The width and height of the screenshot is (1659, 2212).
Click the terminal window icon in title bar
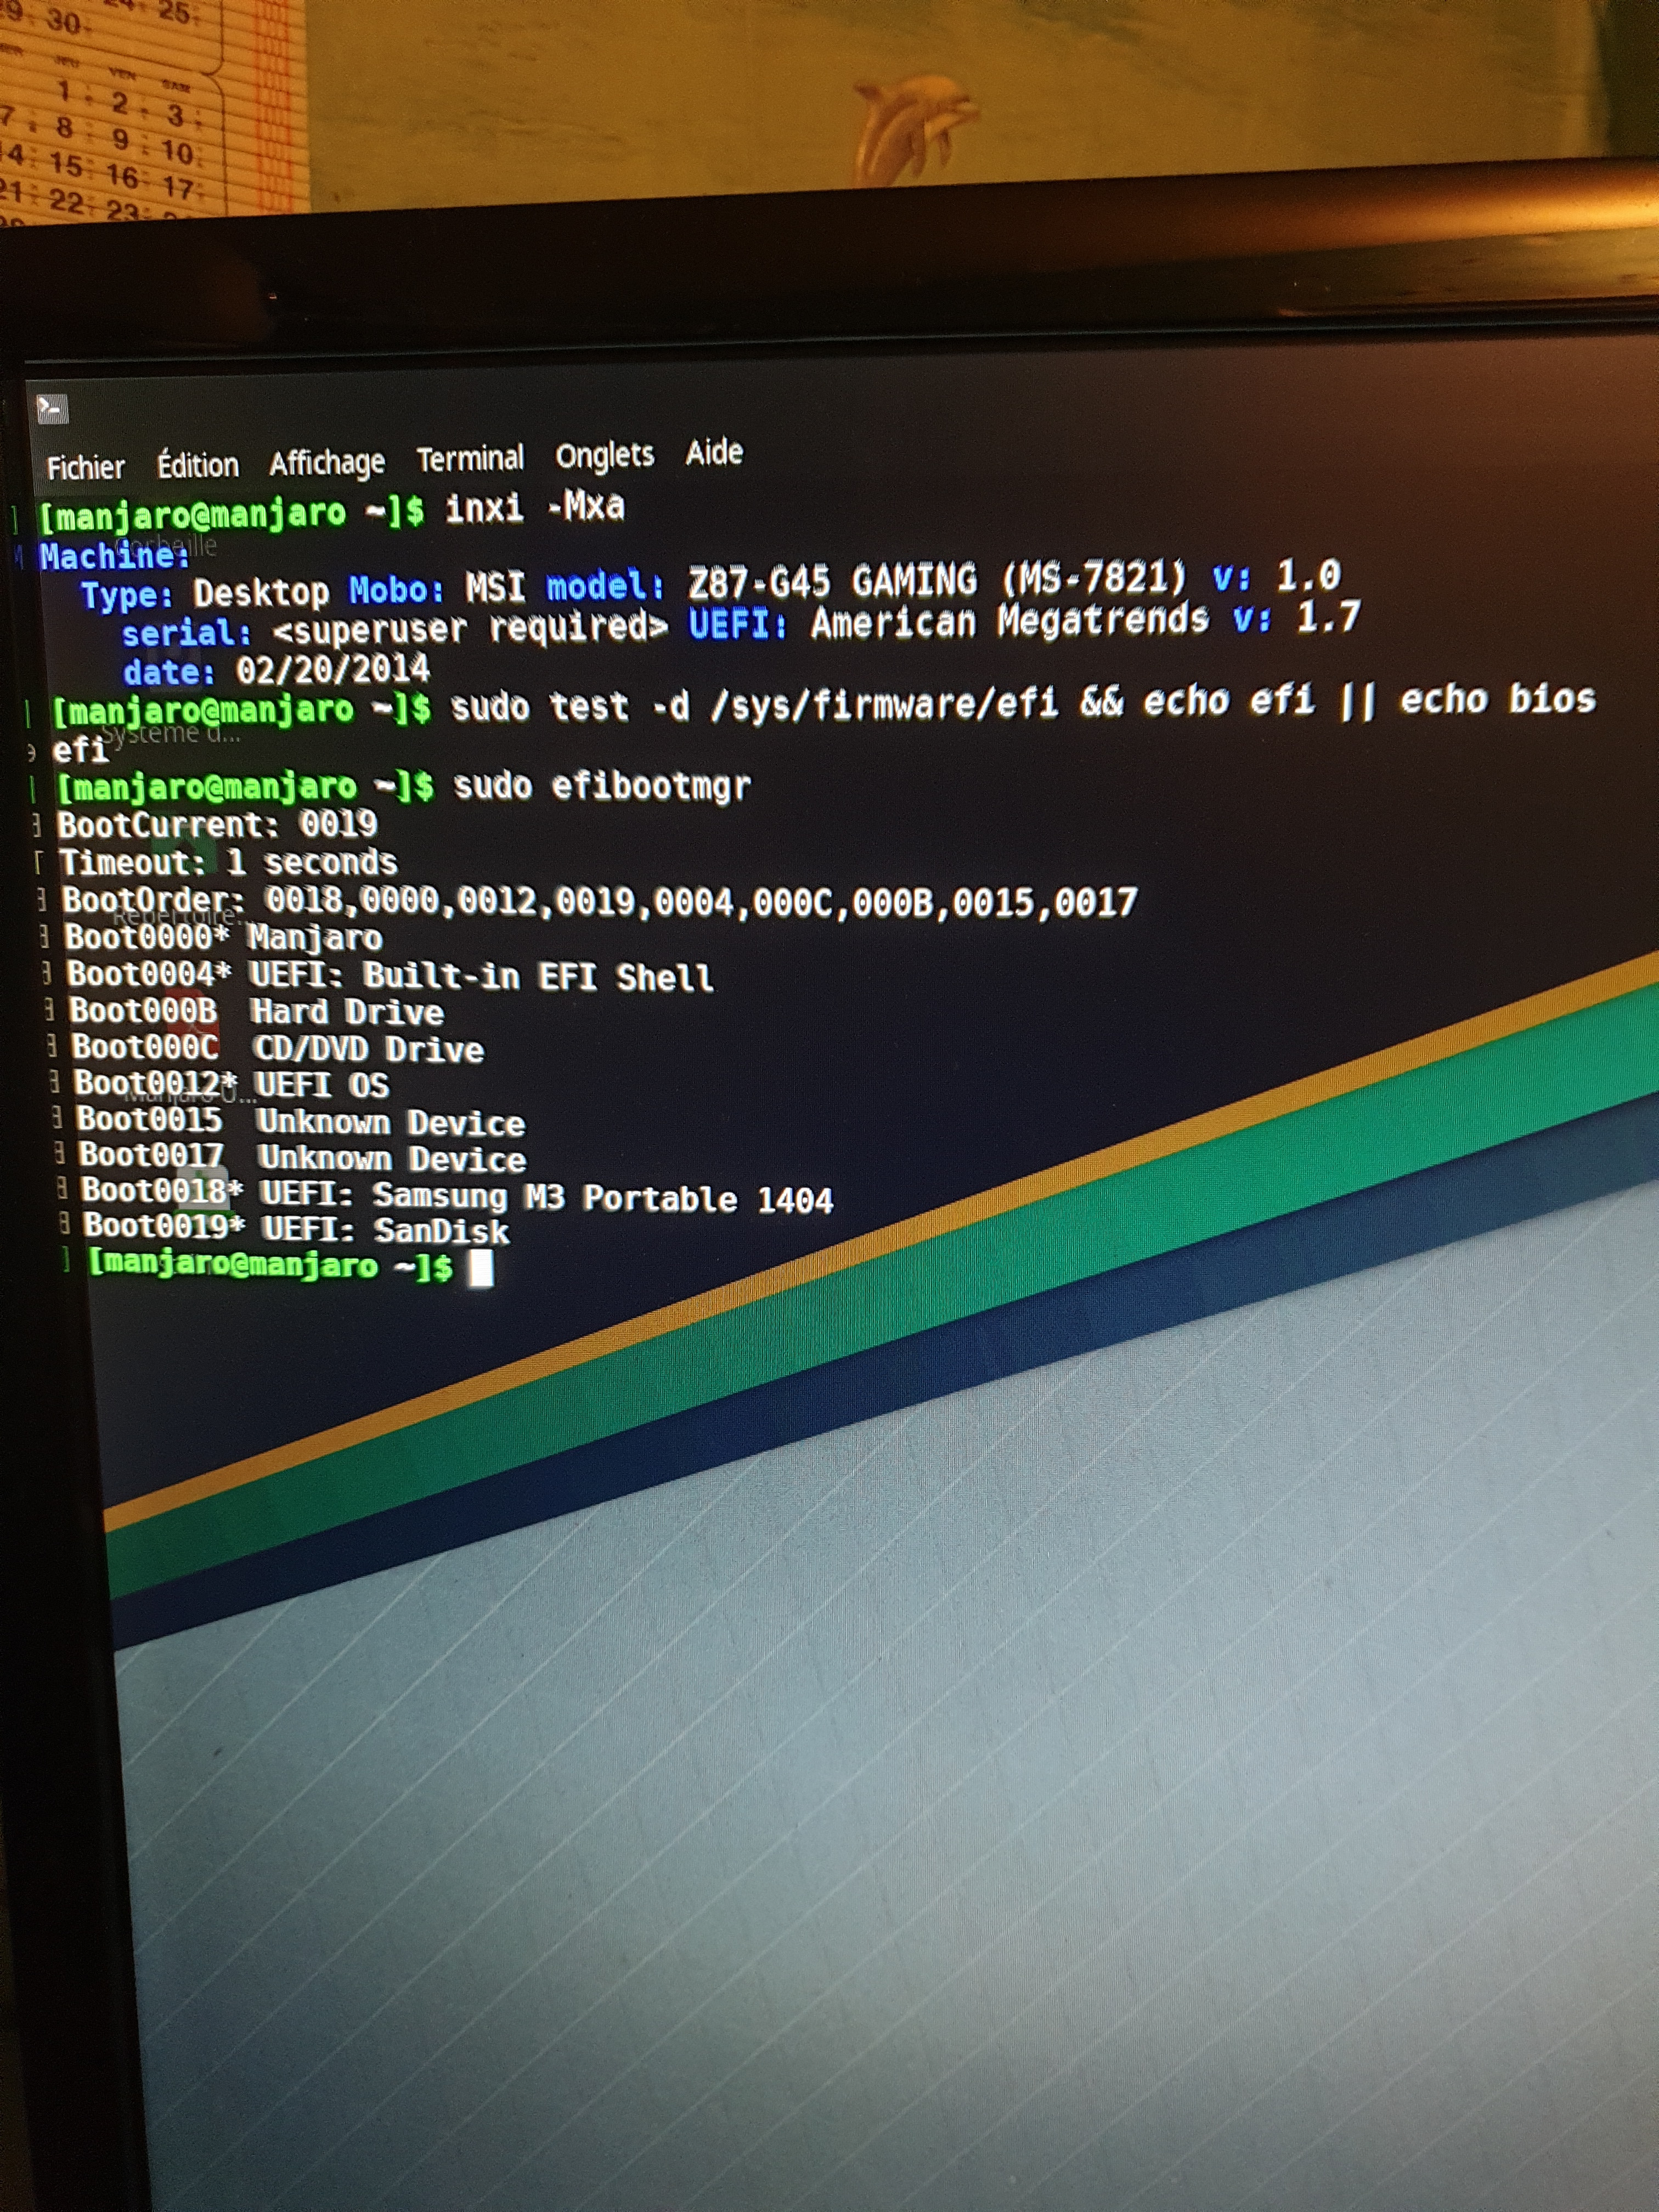coord(52,408)
